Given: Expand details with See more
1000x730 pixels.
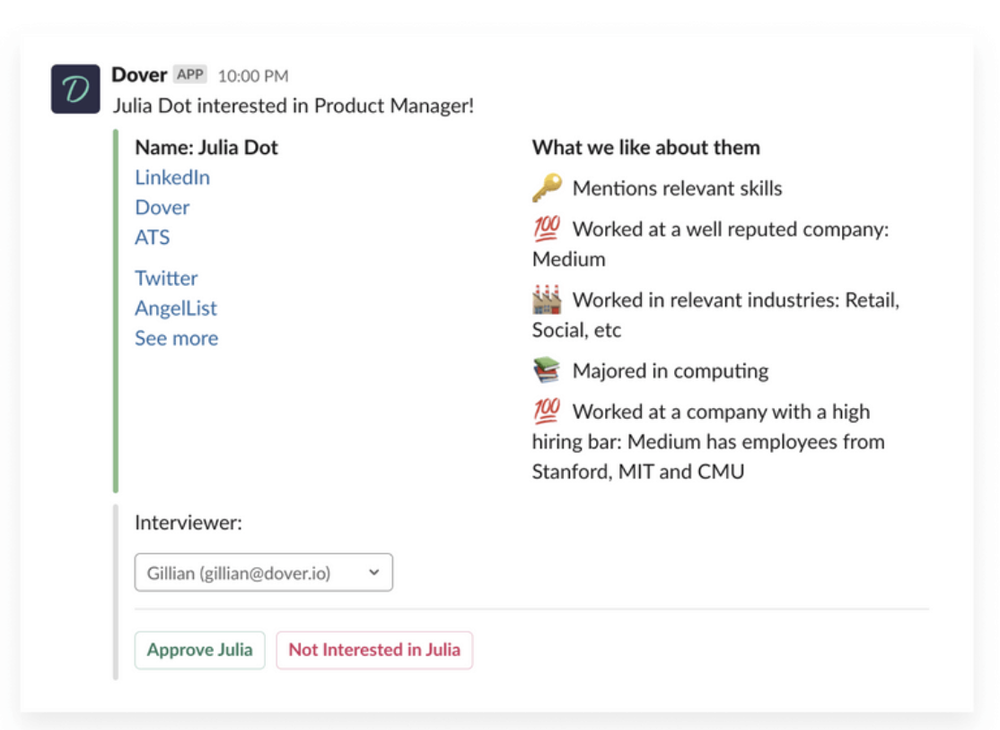Looking at the screenshot, I should [x=176, y=338].
